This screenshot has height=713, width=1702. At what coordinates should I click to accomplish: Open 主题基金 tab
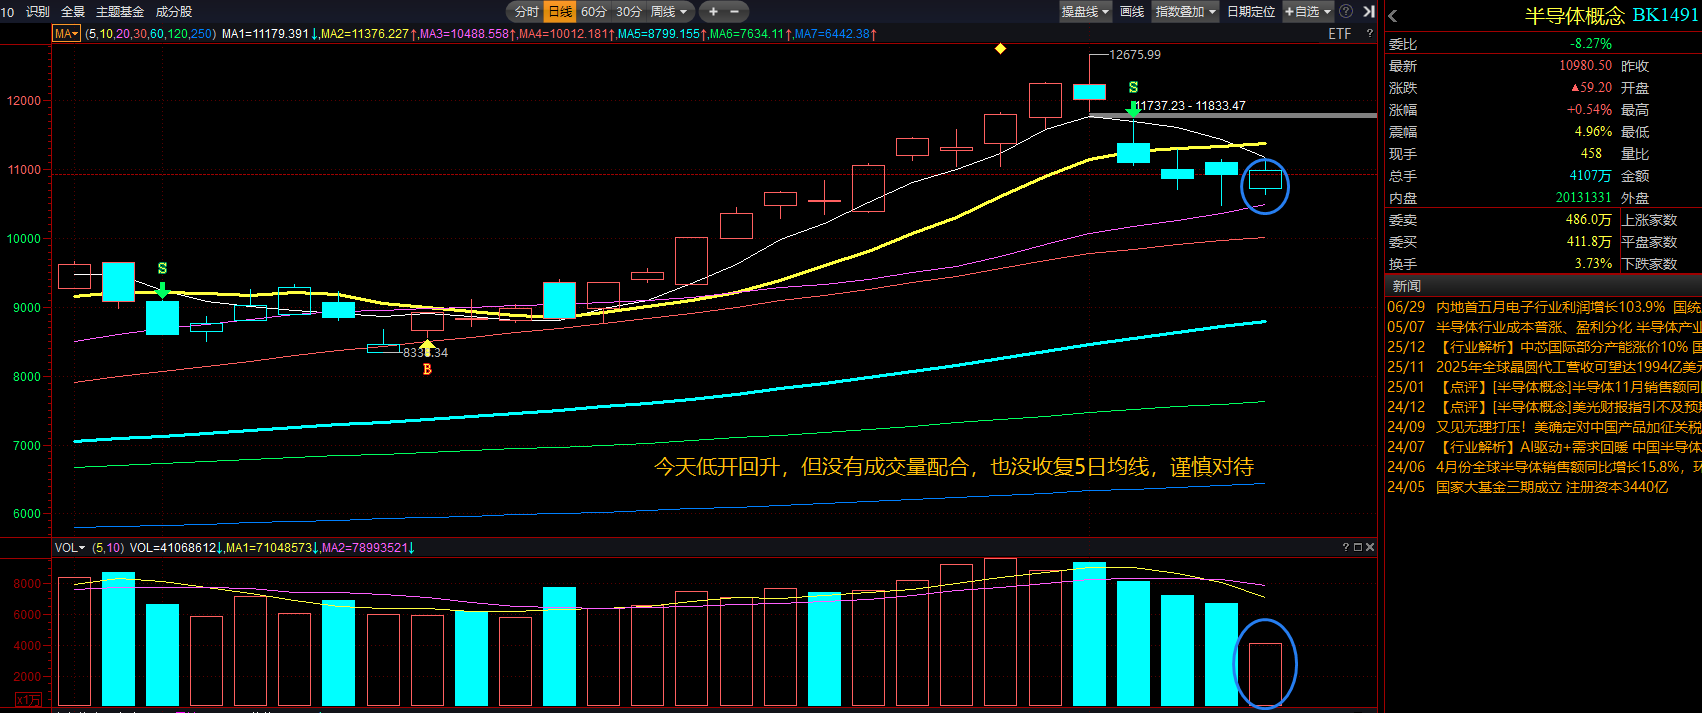point(120,11)
